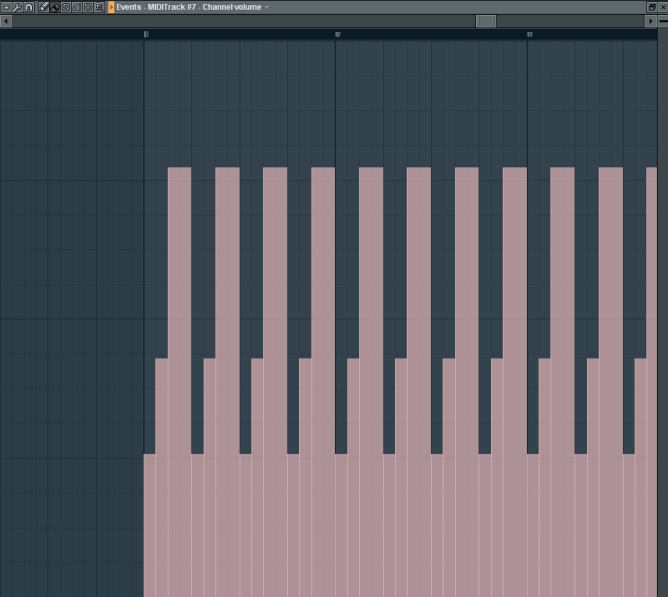668x597 pixels.
Task: Open the event editor main menu arrow
Action: click(6, 7)
